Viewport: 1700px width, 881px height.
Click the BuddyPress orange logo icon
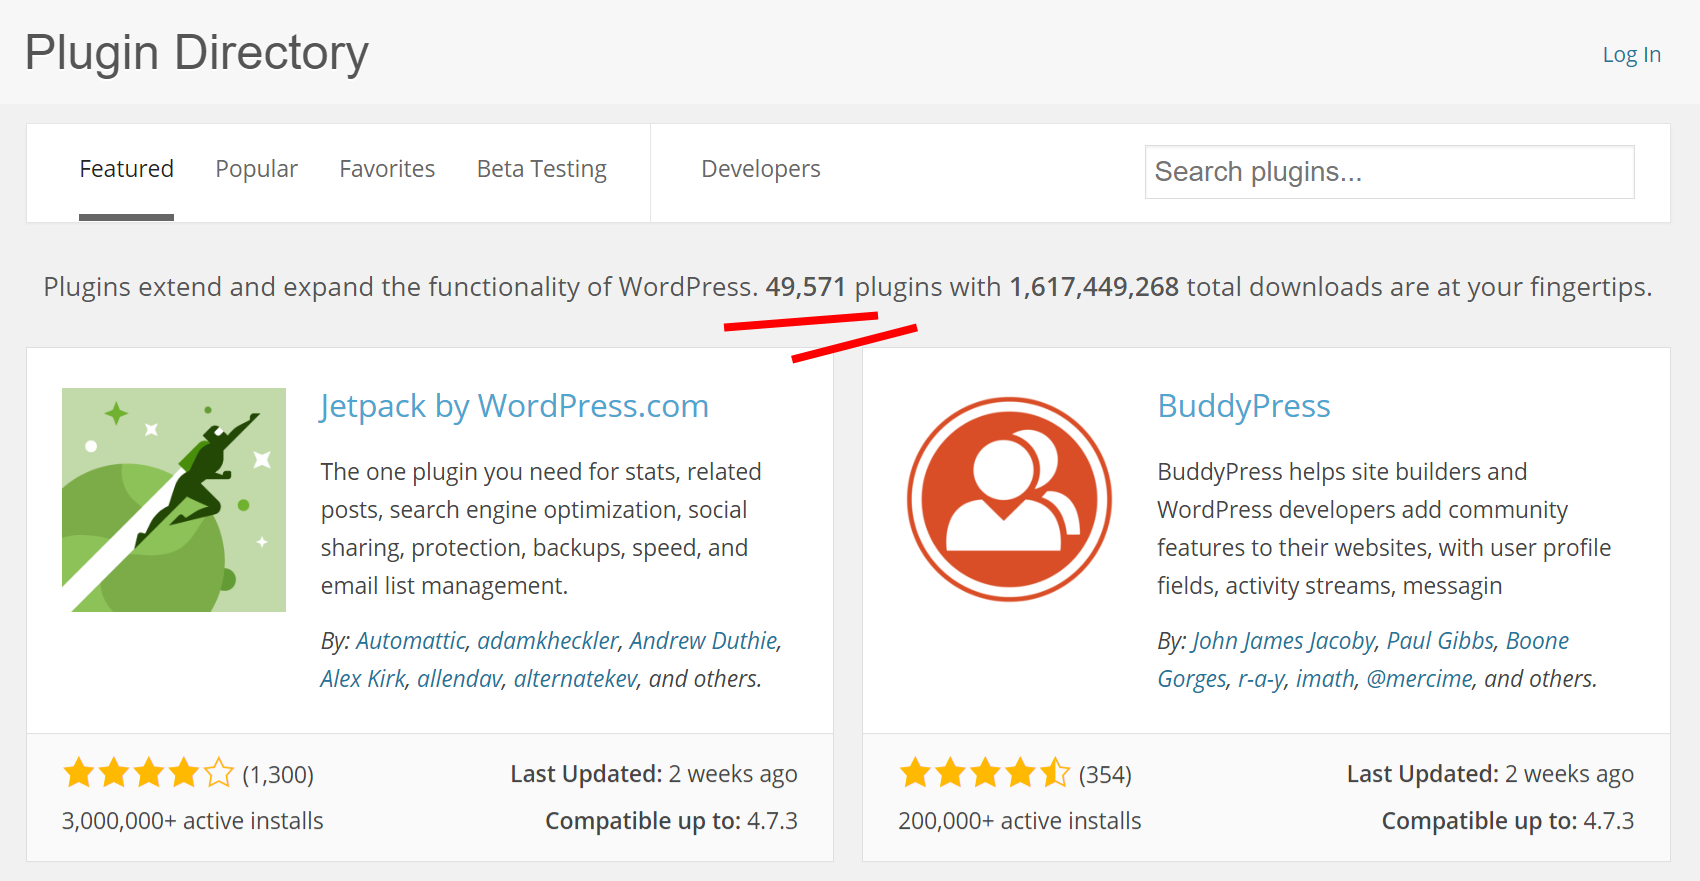tap(1009, 500)
